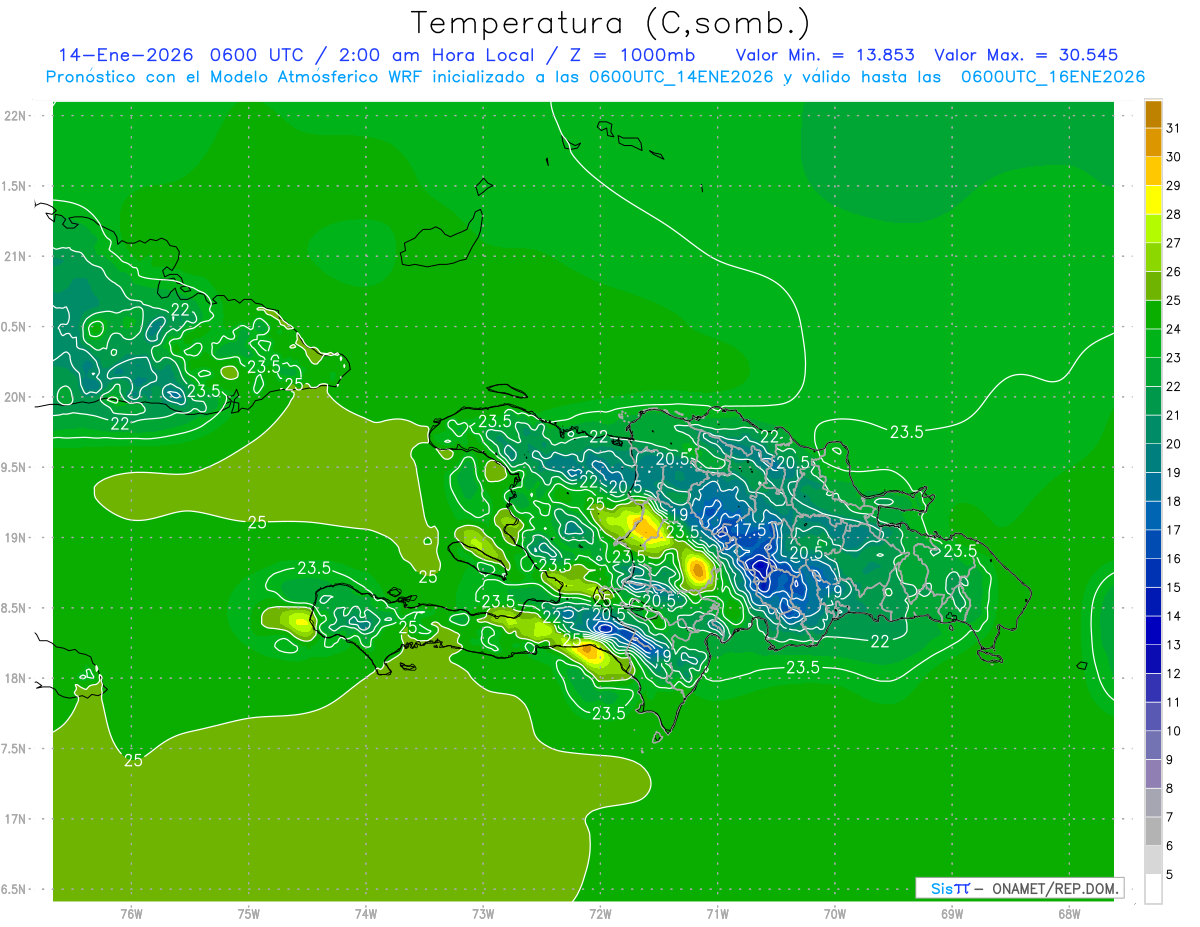The width and height of the screenshot is (1200, 927).
Task: Click the legend swatch between 23 and 24
Action: (1153, 344)
